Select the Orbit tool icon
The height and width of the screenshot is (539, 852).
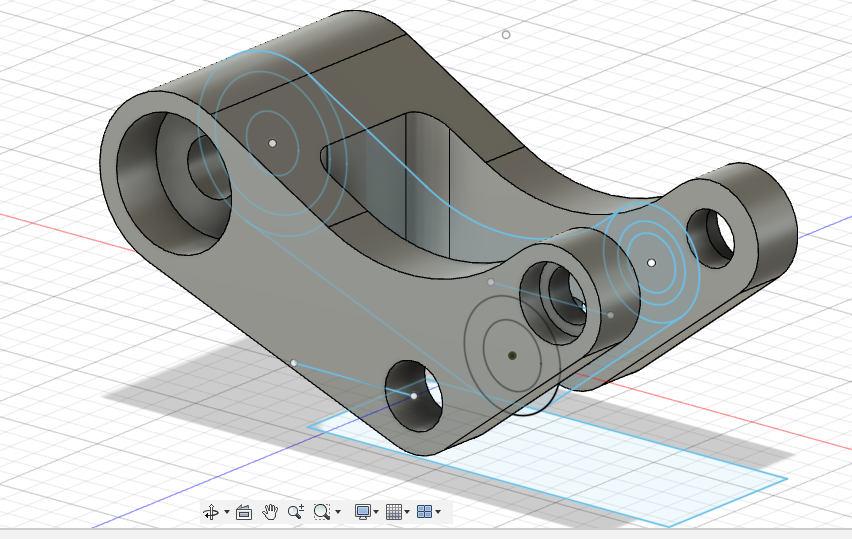[211, 512]
